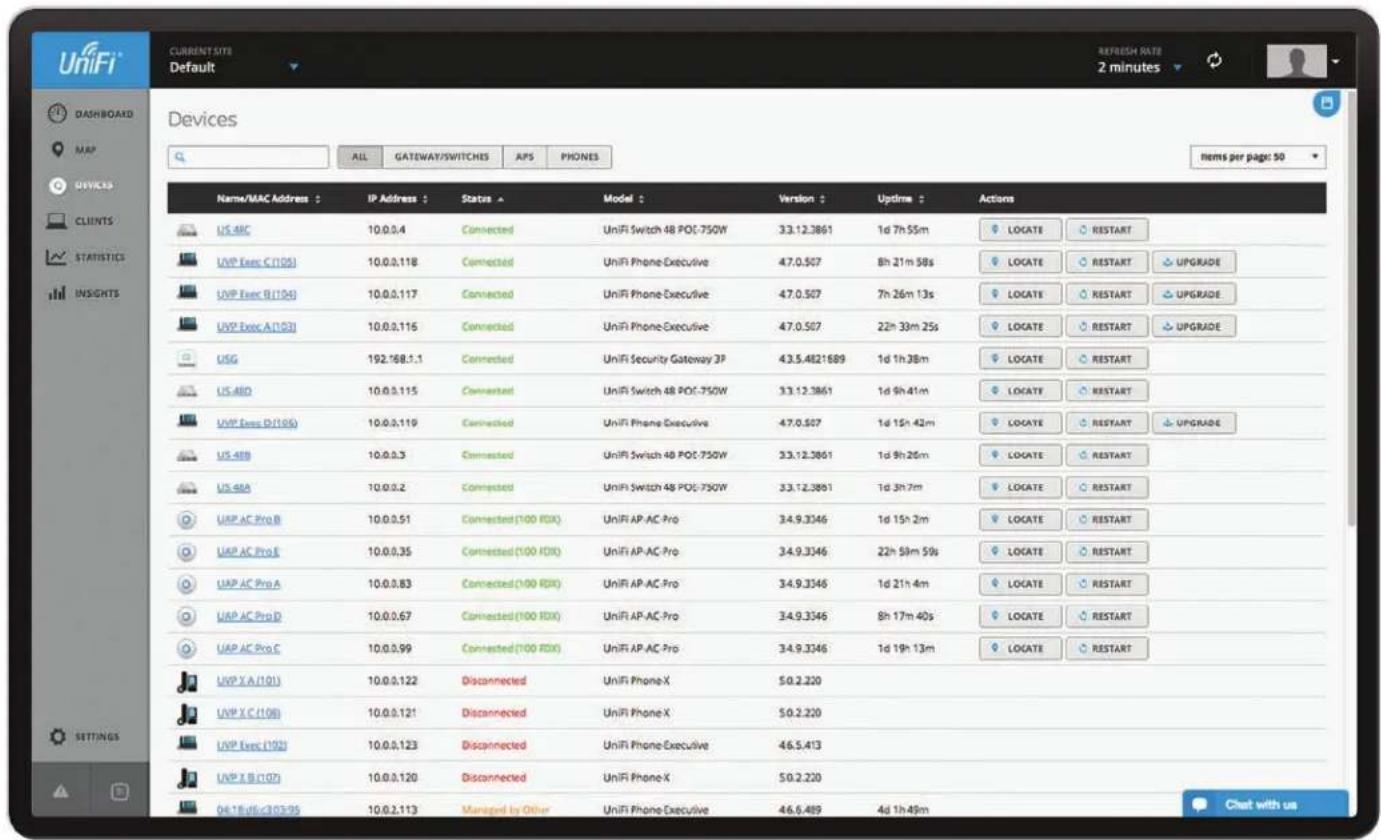Sort by the IP Address column
The image size is (1381, 840).
click(x=400, y=198)
